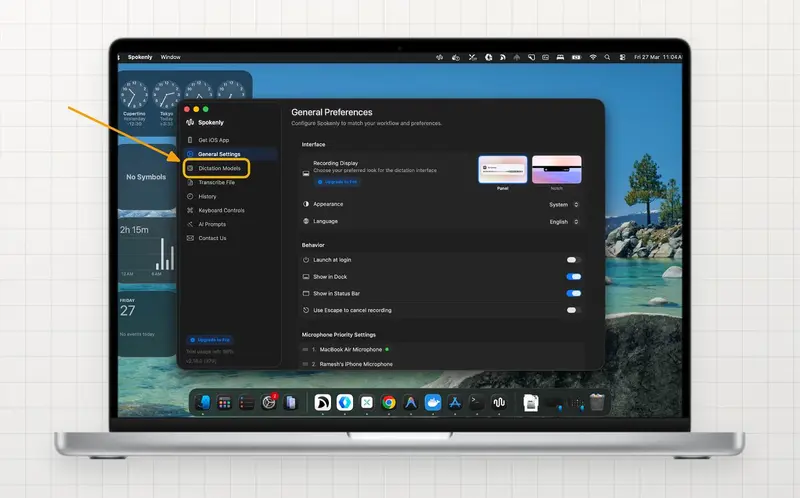Grab handle beside MacBook Air Microphone
This screenshot has width=800, height=498.
point(305,350)
